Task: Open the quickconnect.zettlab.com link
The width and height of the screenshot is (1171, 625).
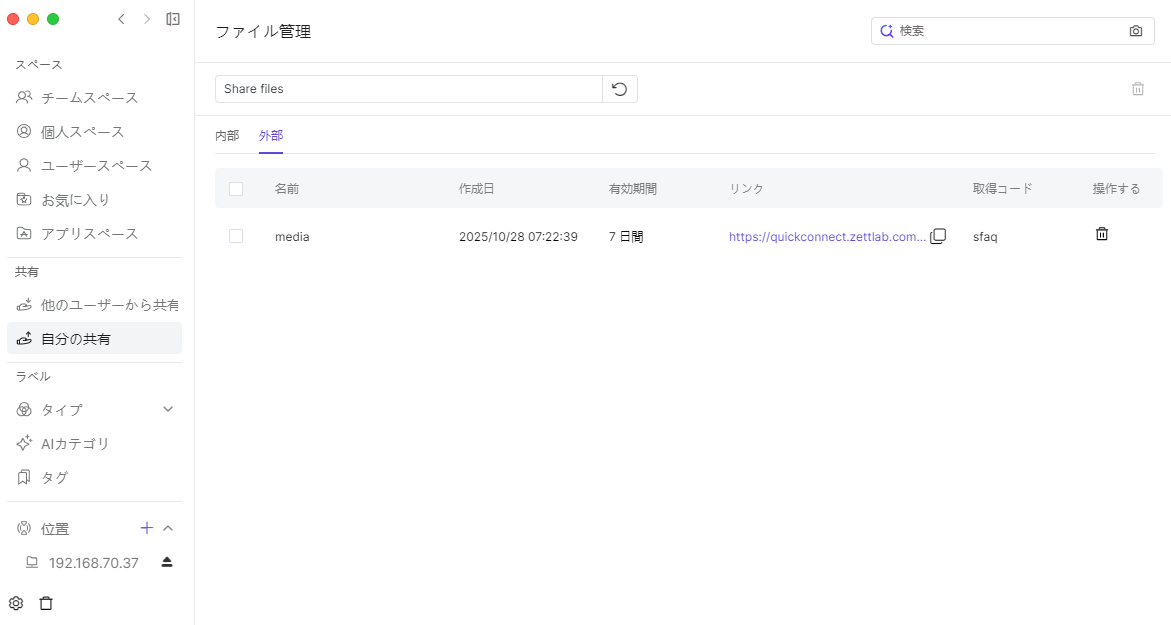Action: click(827, 237)
